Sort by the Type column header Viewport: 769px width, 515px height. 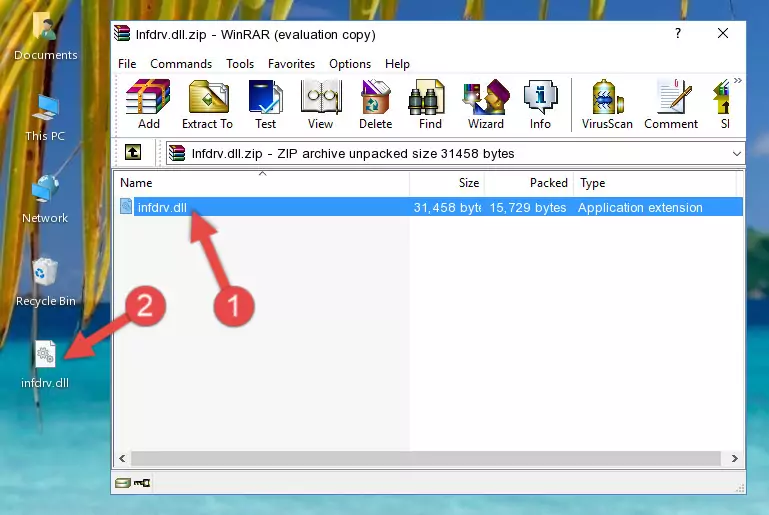click(x=655, y=183)
